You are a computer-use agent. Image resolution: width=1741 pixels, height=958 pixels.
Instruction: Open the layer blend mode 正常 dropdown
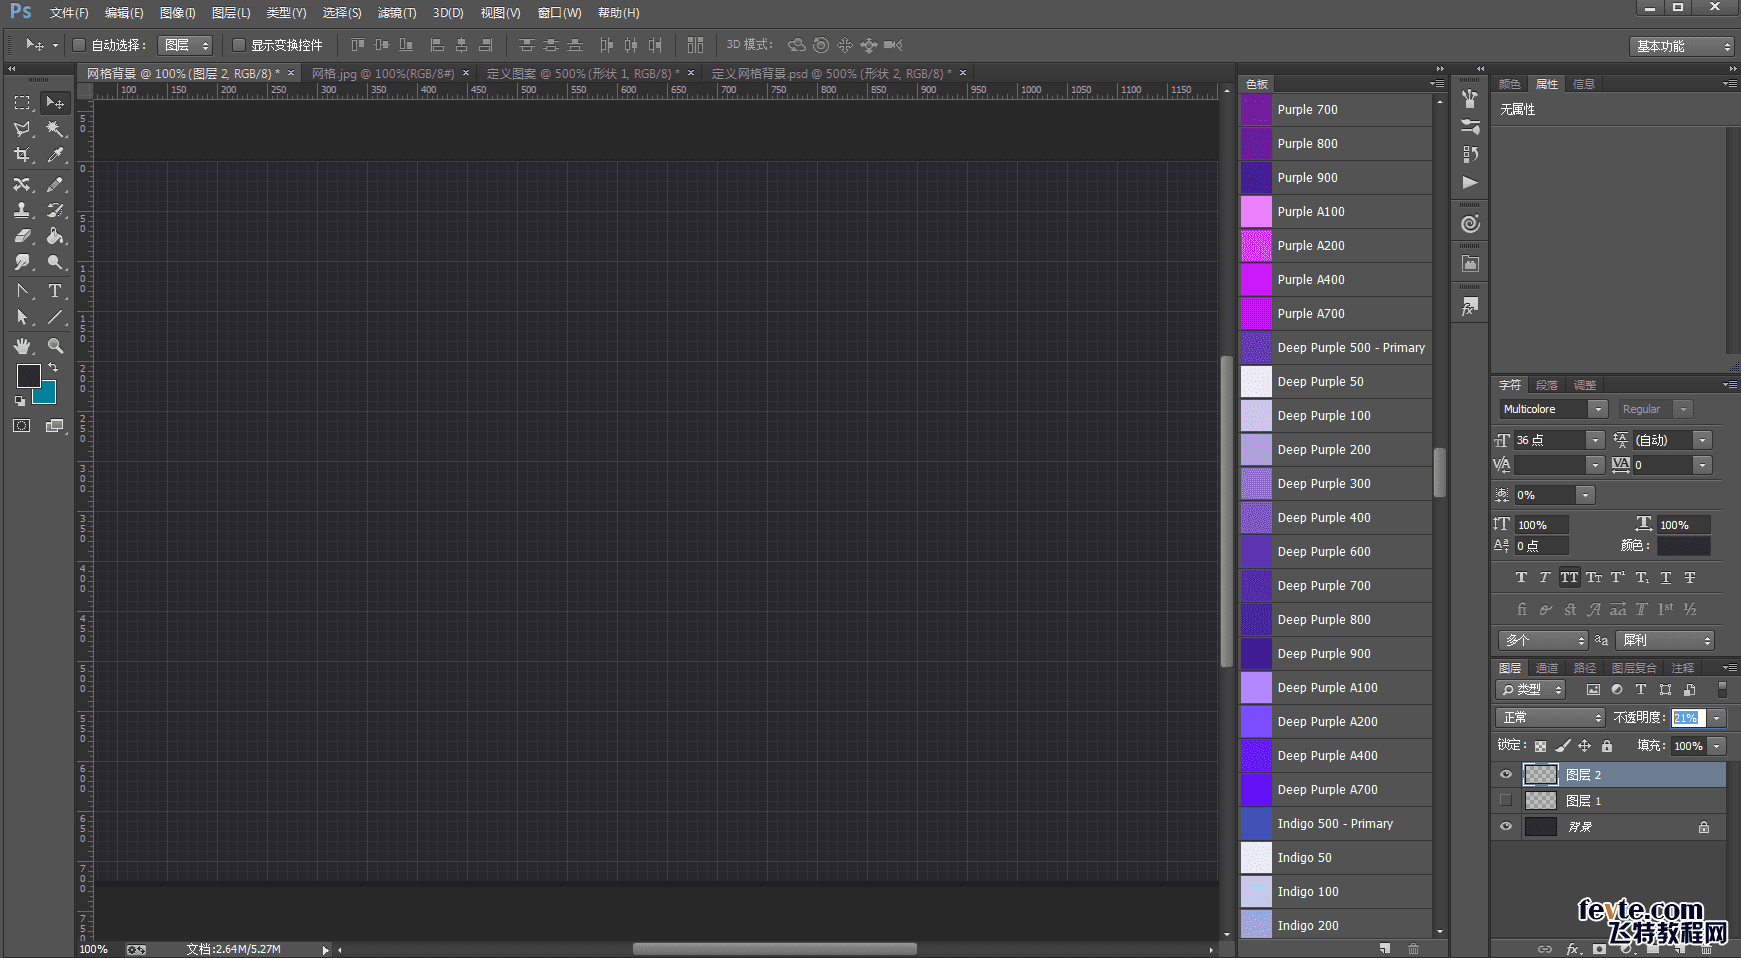(1550, 718)
